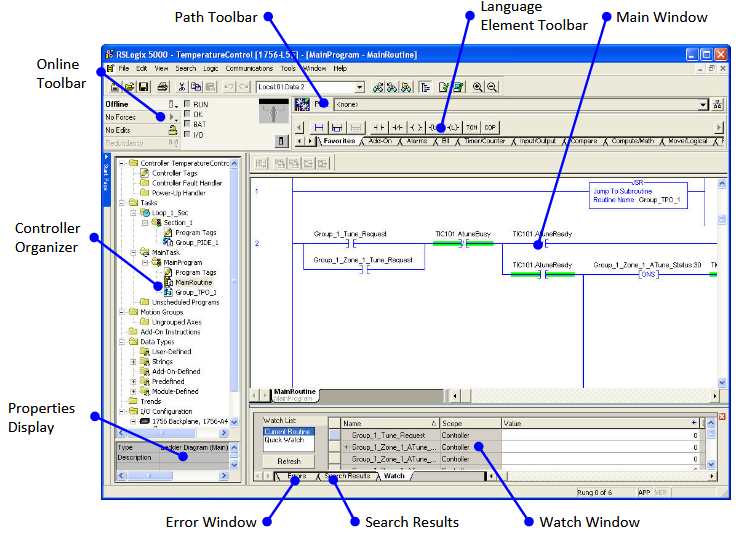The width and height of the screenshot is (753, 556).
Task: Toggle the RUN status checkbox
Action: [187, 104]
